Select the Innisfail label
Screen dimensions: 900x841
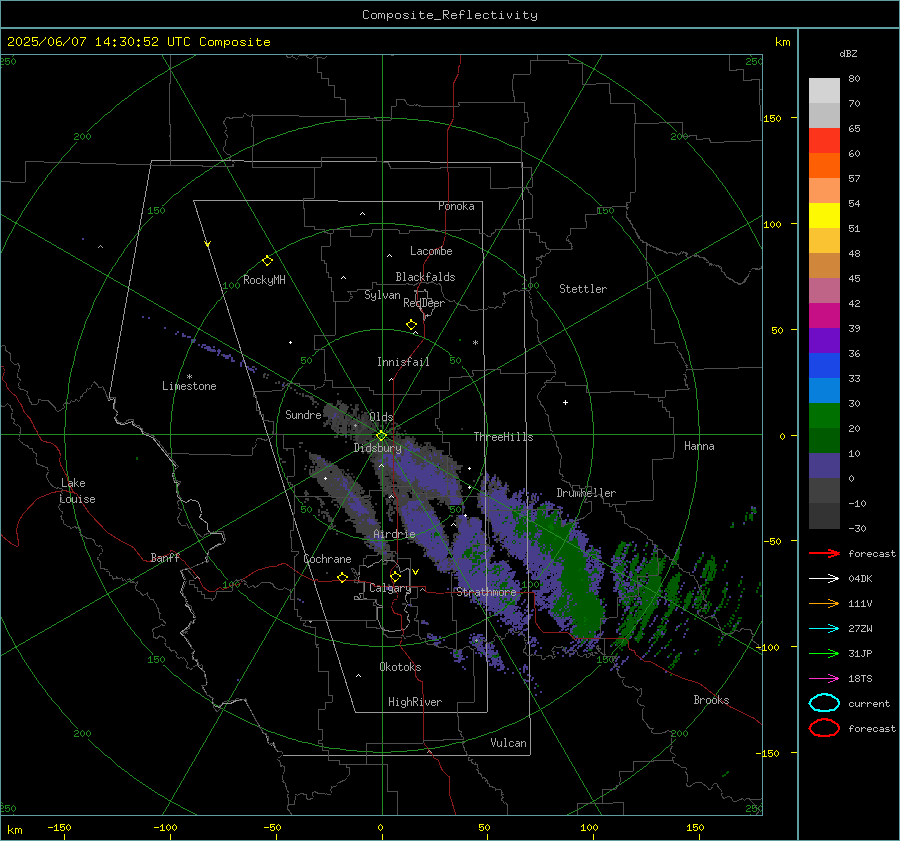tap(403, 362)
